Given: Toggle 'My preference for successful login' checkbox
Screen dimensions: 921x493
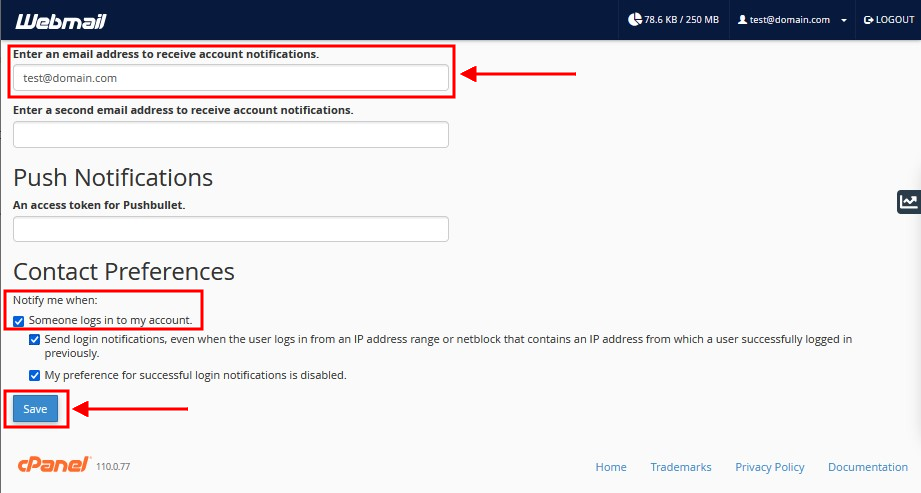Looking at the screenshot, I should coord(36,376).
